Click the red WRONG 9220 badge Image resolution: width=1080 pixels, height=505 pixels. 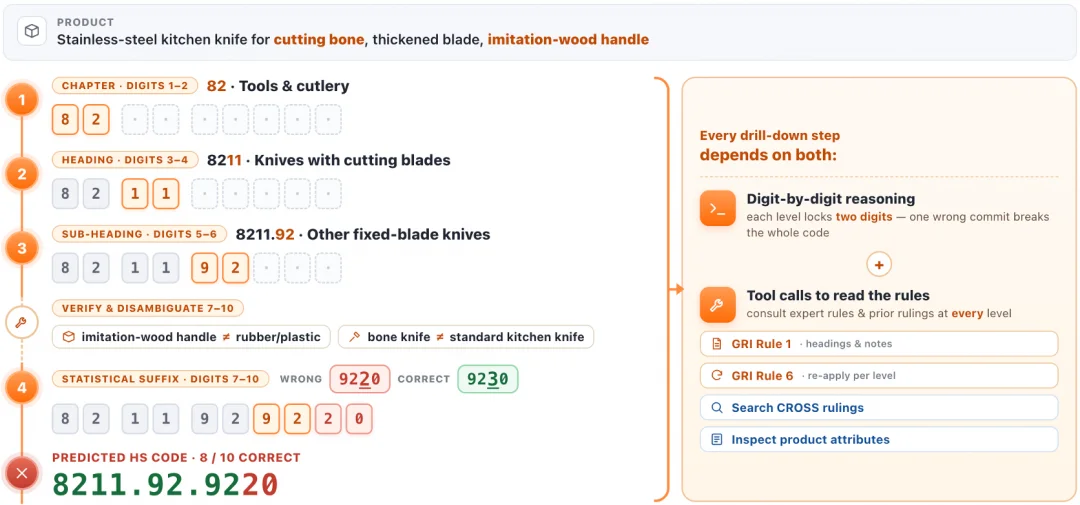(x=360, y=379)
